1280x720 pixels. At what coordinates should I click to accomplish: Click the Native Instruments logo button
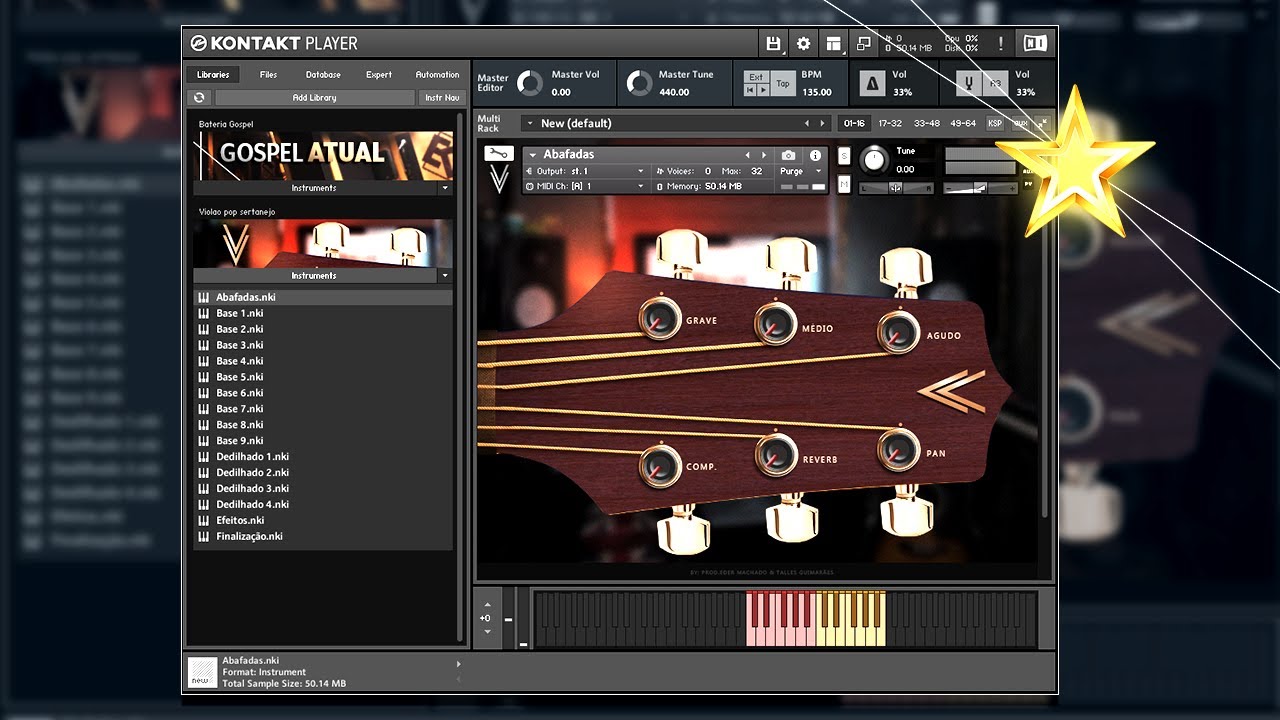(x=1034, y=43)
